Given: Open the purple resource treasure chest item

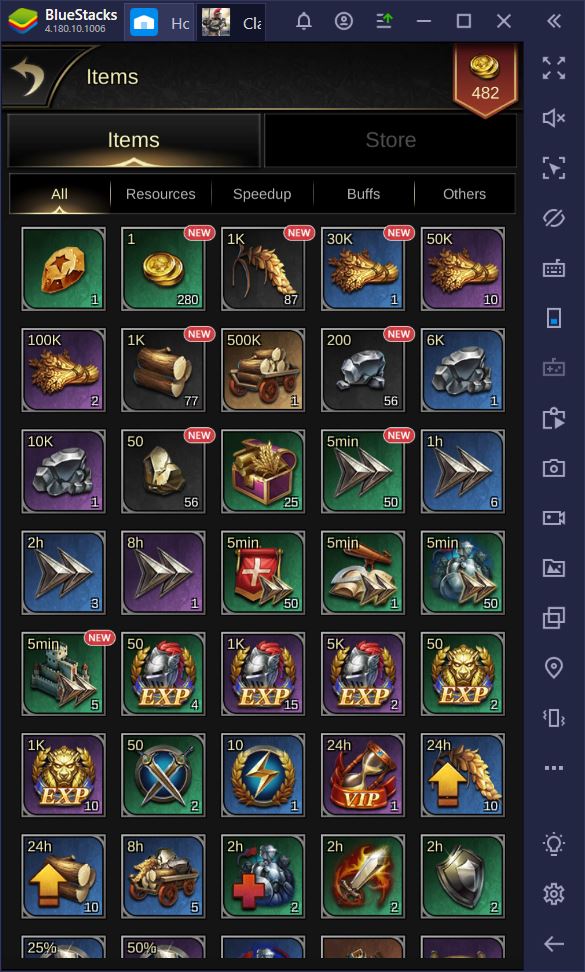Looking at the screenshot, I should point(263,471).
